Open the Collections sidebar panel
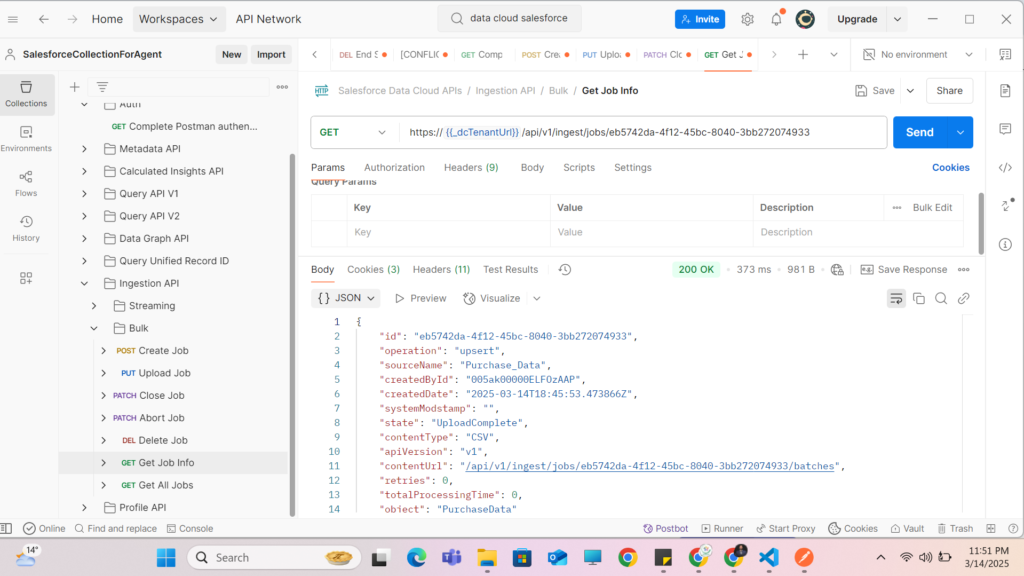Viewport: 1024px width, 576px height. point(26,94)
